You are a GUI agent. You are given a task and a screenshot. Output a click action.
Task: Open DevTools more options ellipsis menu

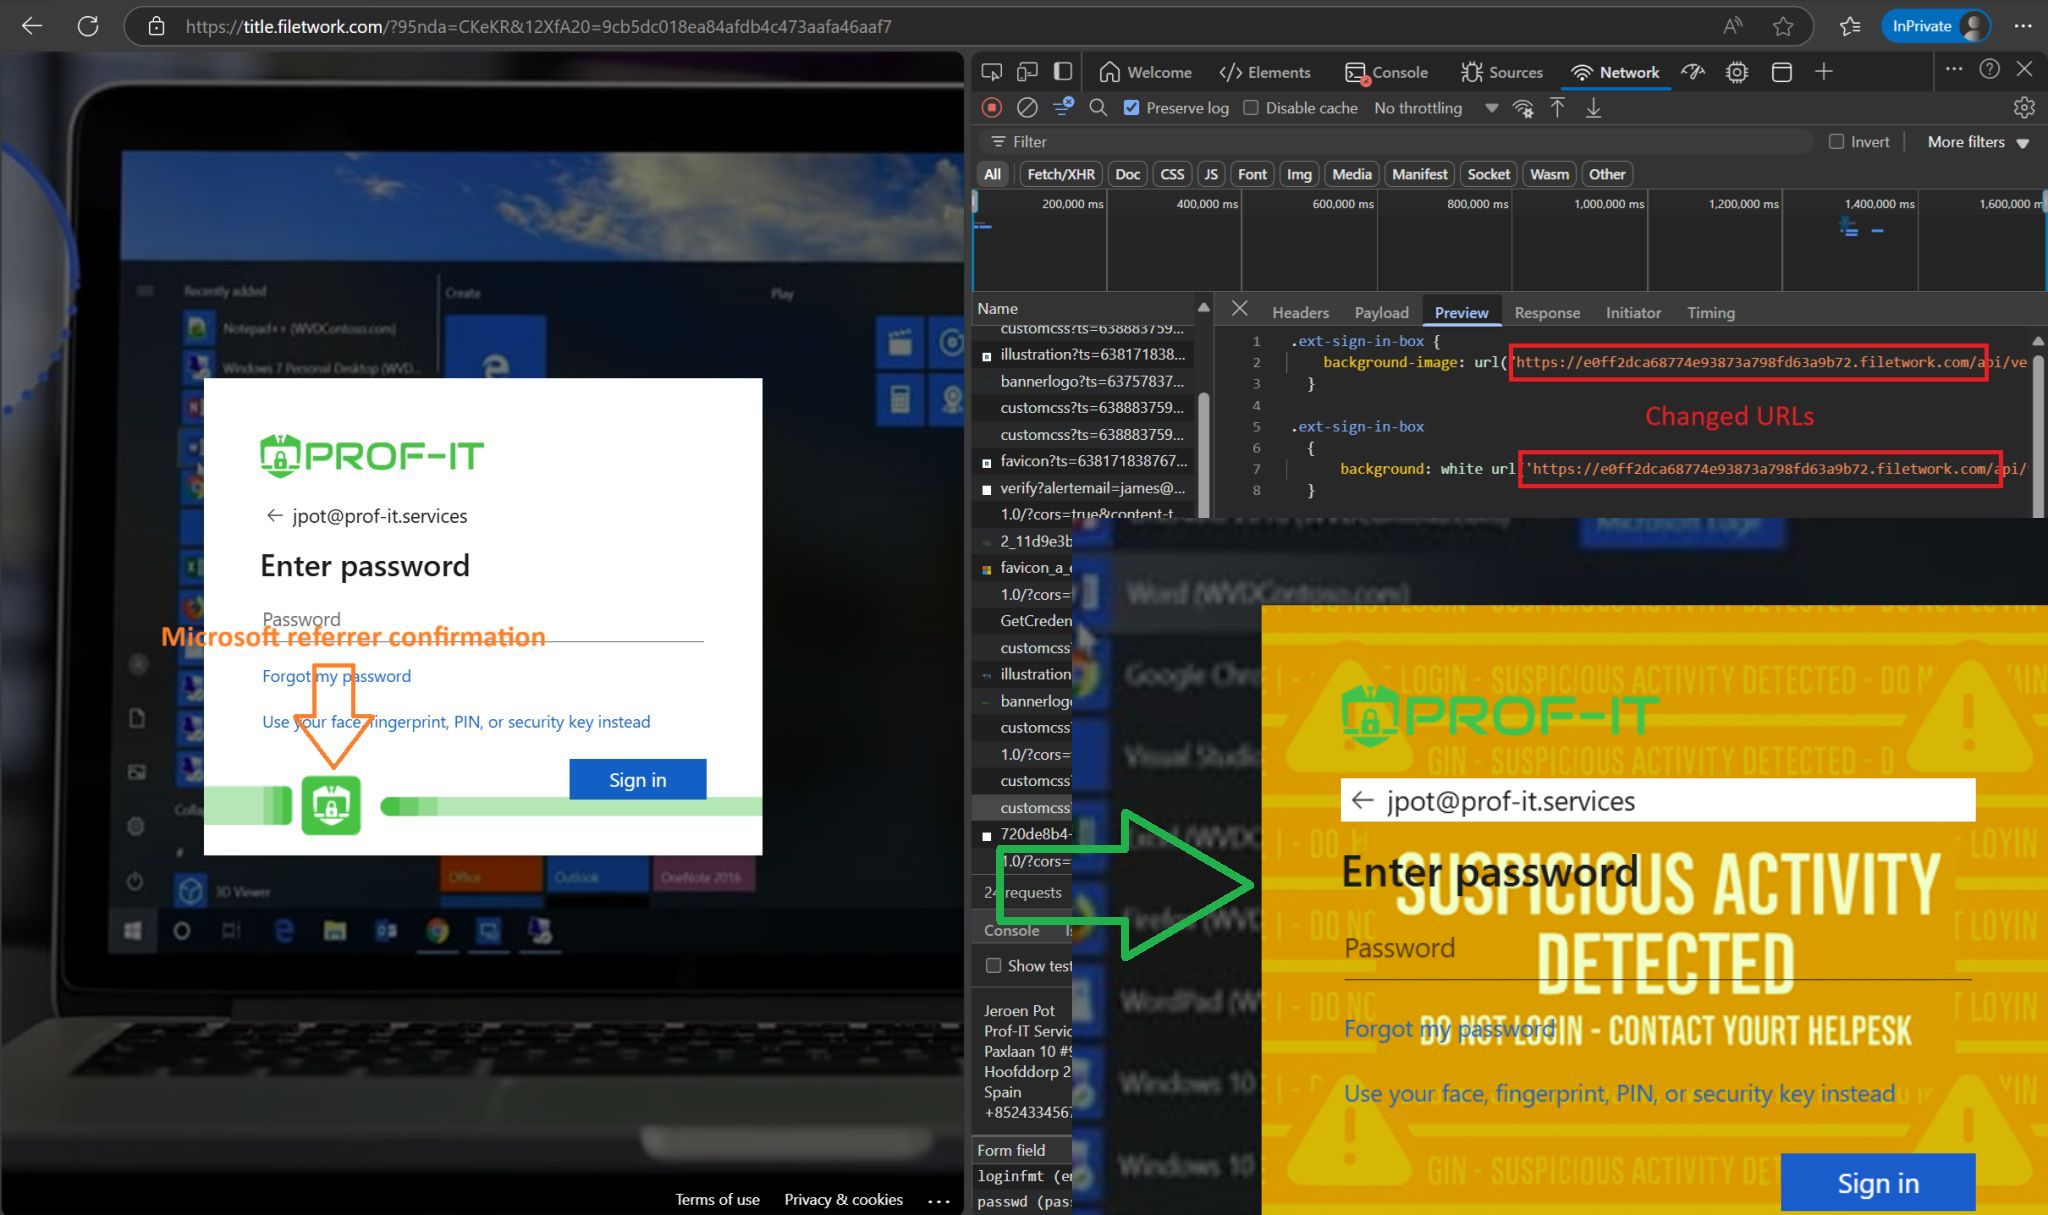(x=1954, y=69)
